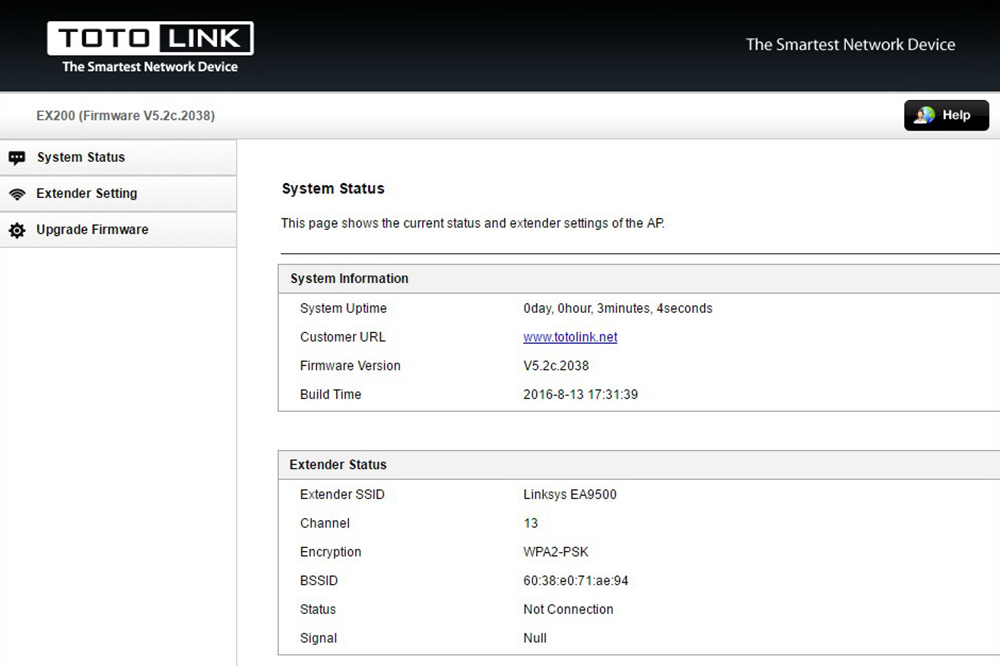Click the WPA2-PSK encryption value
Image resolution: width=1000 pixels, height=666 pixels.
[556, 552]
